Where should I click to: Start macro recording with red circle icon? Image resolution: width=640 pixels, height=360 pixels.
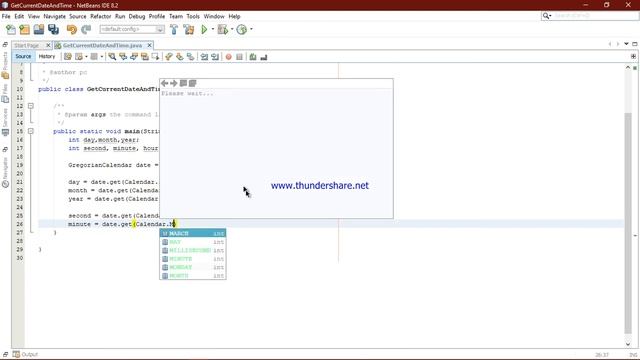point(229,57)
